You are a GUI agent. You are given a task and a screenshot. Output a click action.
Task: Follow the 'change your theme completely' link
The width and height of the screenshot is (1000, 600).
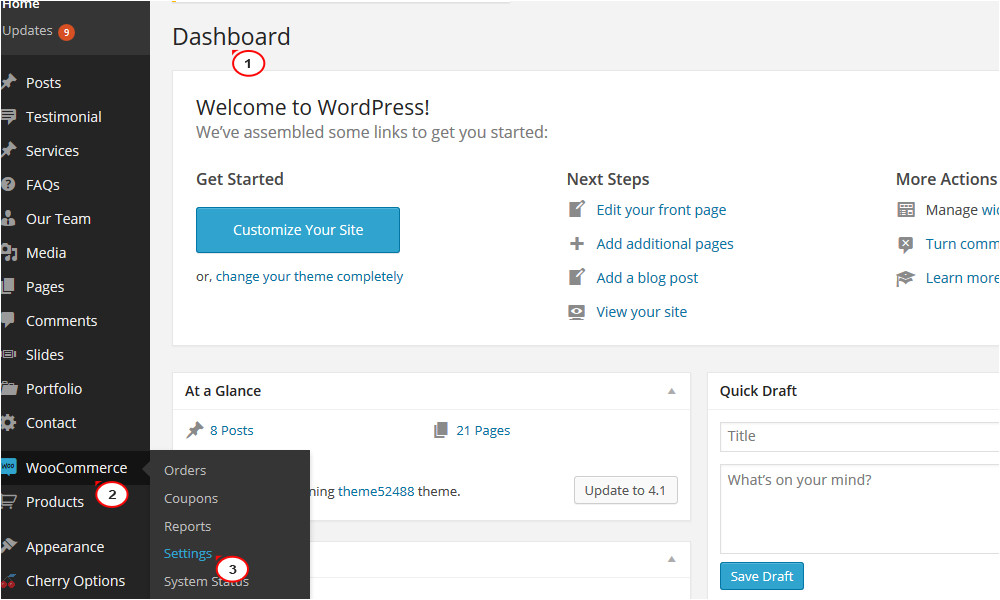coord(309,276)
